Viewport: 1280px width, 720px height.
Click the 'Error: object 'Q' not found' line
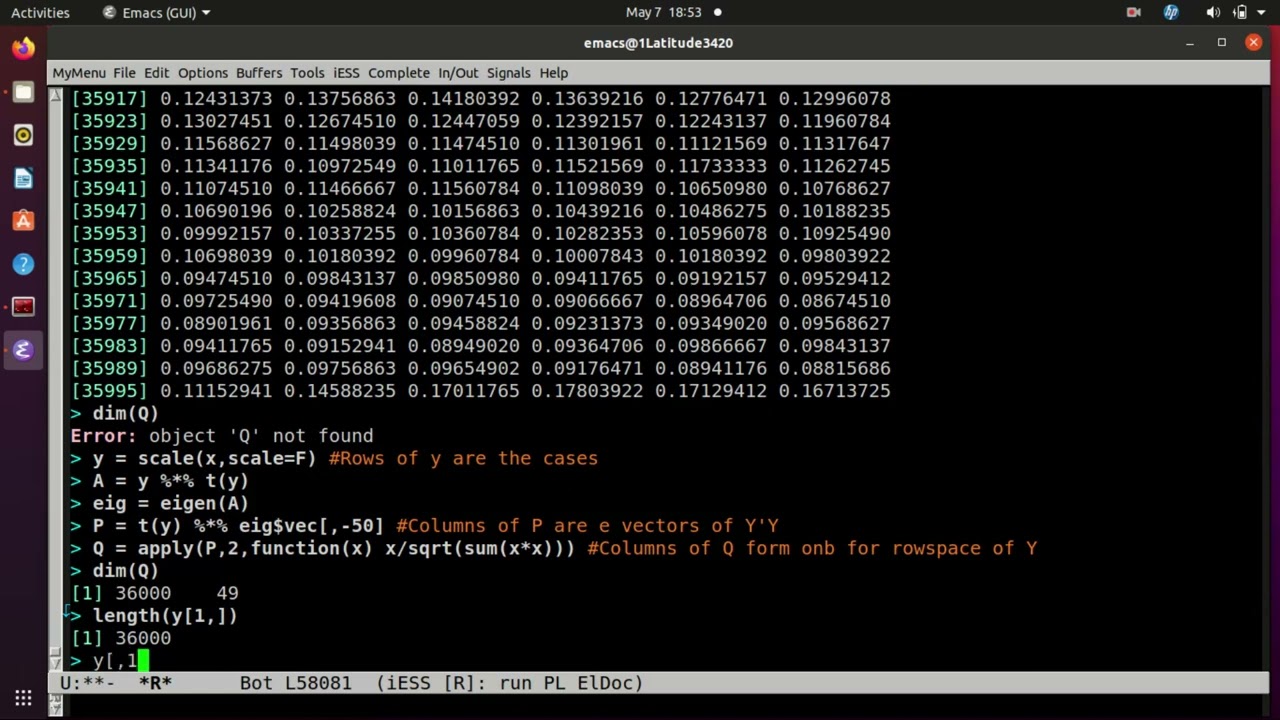[221, 436]
